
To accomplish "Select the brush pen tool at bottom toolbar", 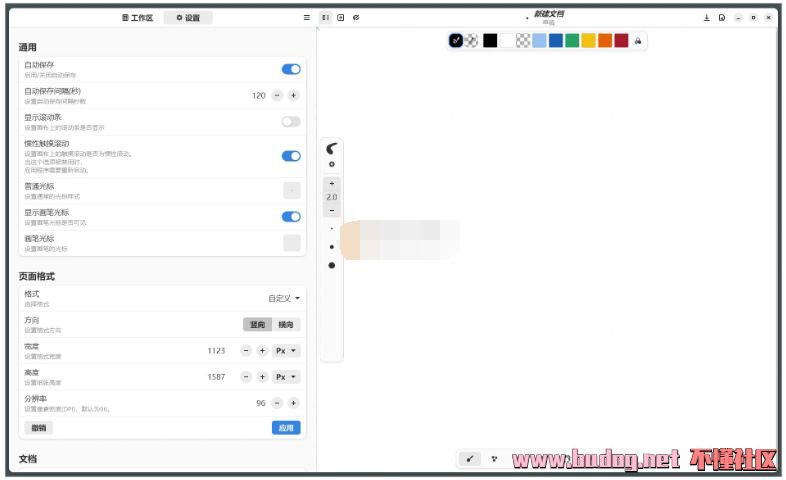I will 470,459.
